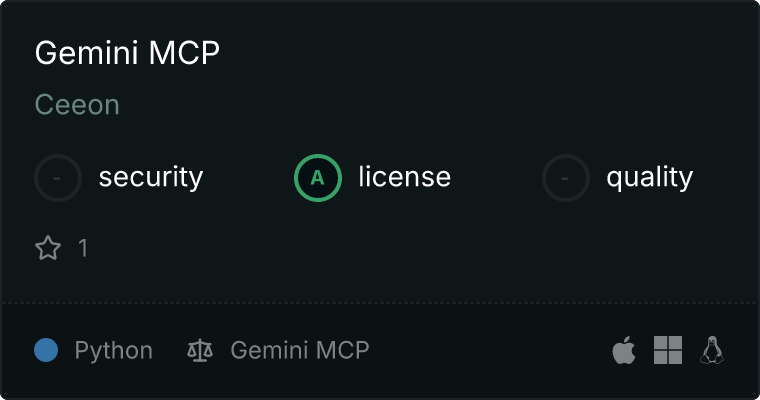
Task: Click empty card area beside star count
Action: [x=388, y=248]
